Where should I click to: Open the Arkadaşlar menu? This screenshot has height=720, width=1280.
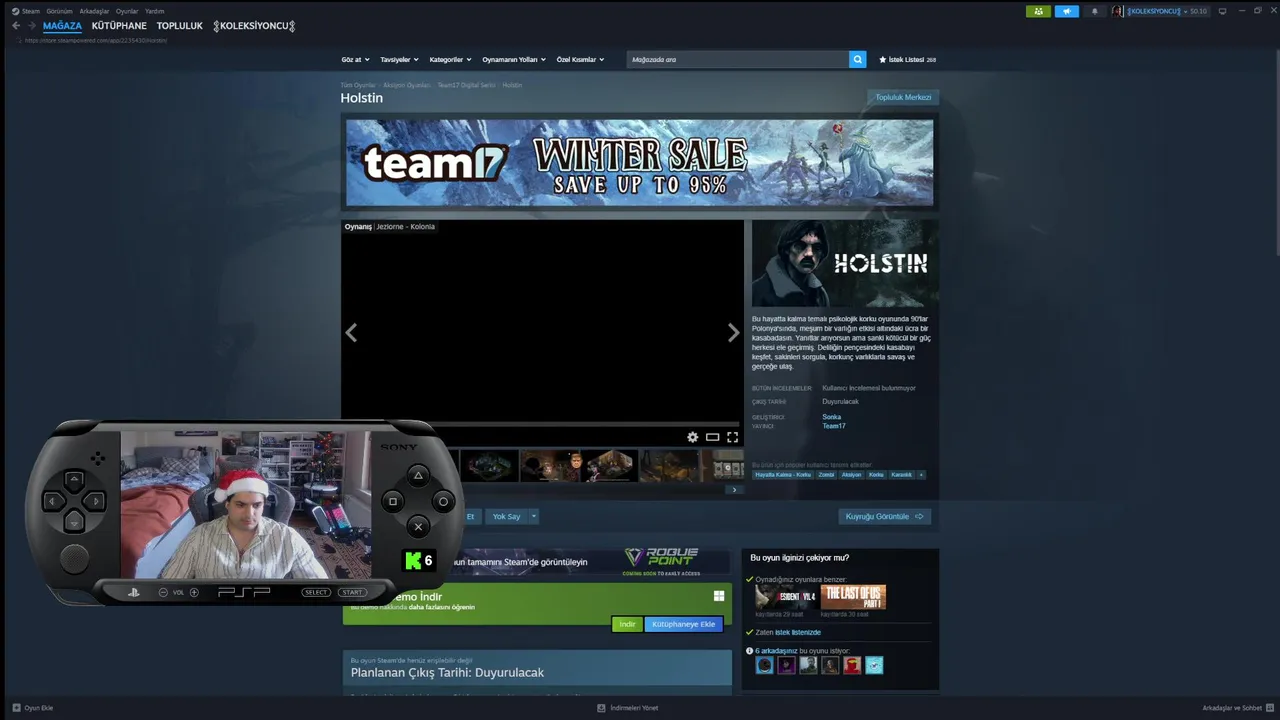tap(94, 11)
